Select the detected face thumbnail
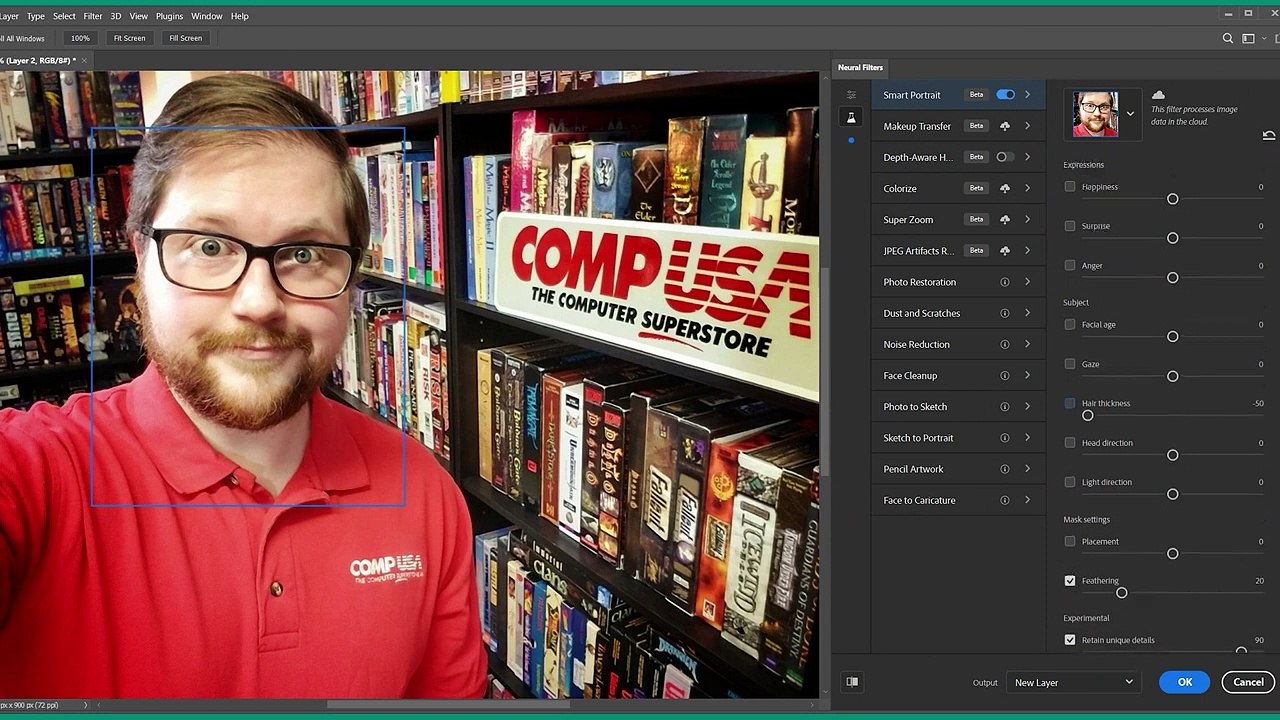Image resolution: width=1280 pixels, height=720 pixels. point(1096,114)
